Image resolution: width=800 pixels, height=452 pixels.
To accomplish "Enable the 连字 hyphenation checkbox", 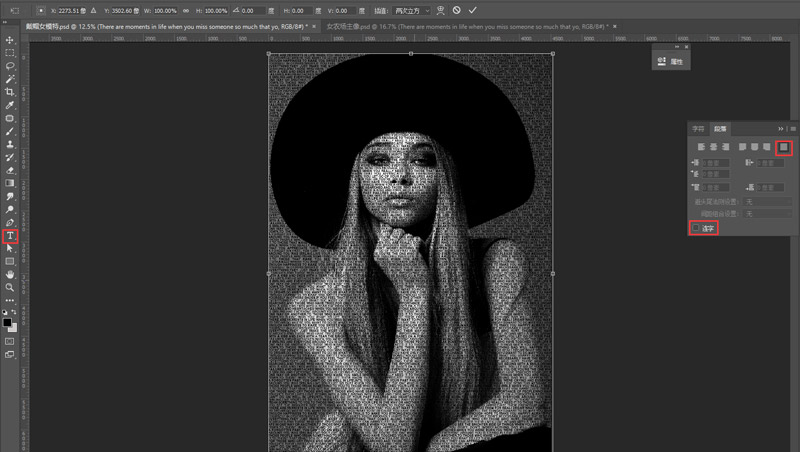I will pos(696,228).
